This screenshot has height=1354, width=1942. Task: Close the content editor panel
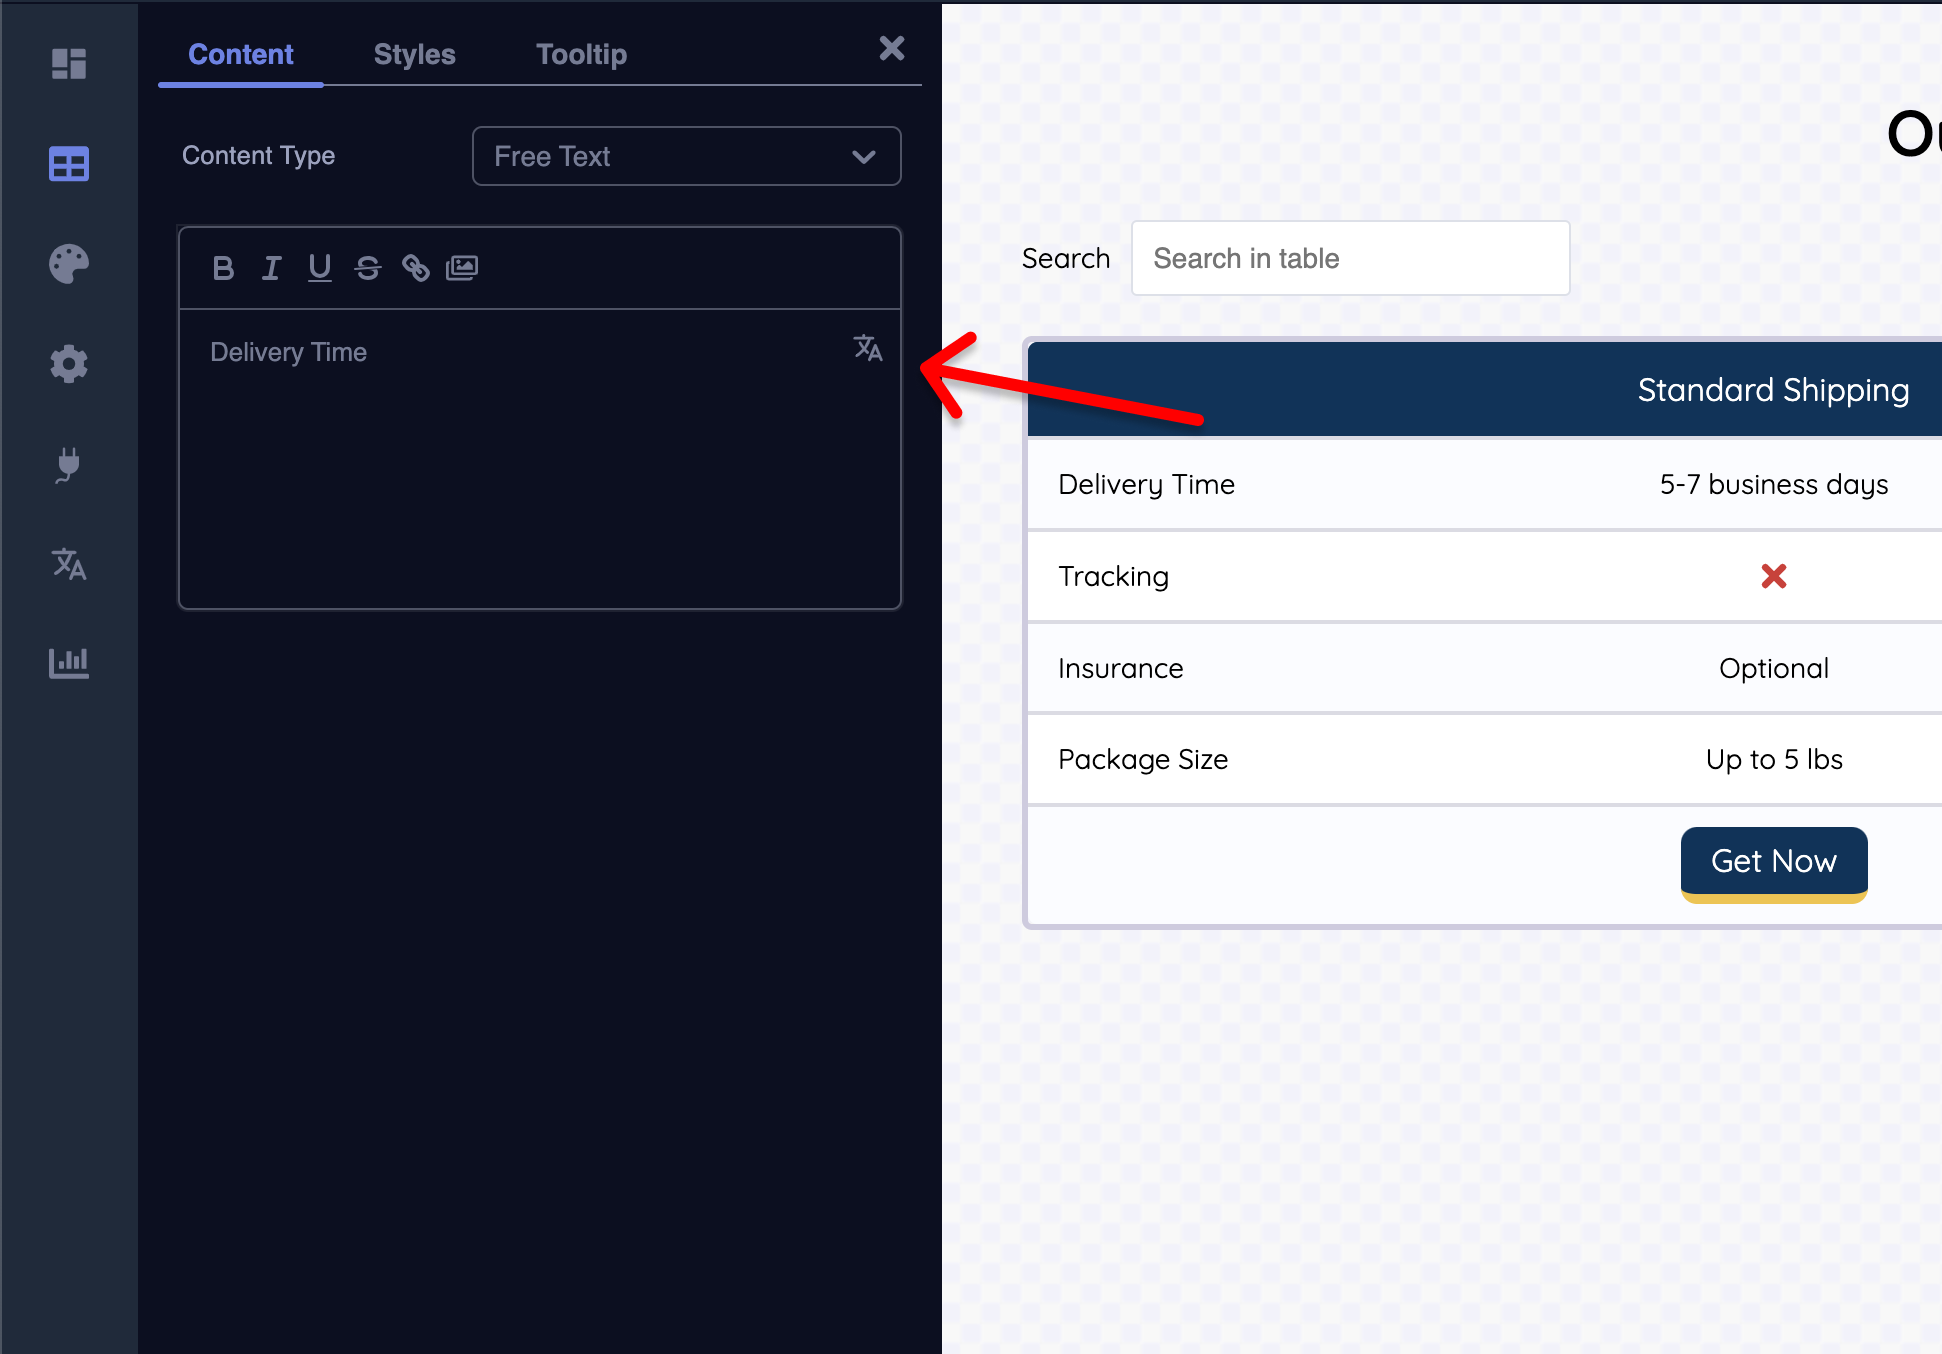tap(891, 48)
